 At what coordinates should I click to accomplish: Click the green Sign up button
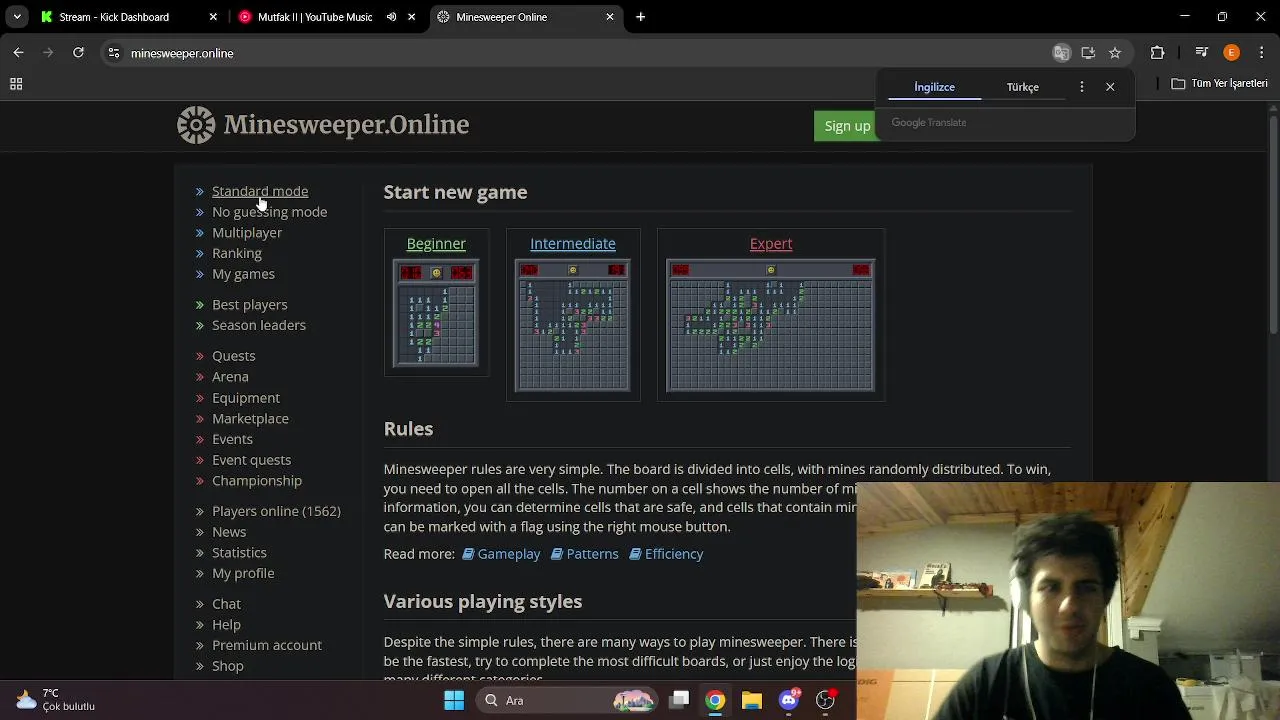pyautogui.click(x=846, y=126)
